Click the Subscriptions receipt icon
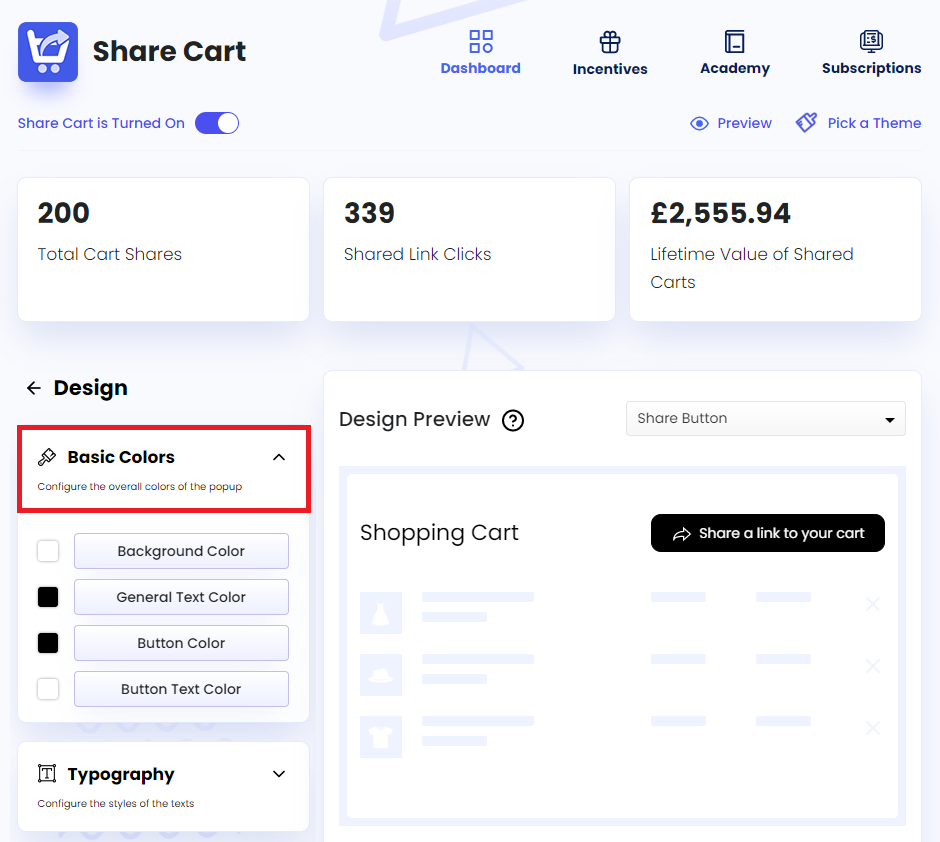Screen dimensions: 940x842 coord(870,42)
